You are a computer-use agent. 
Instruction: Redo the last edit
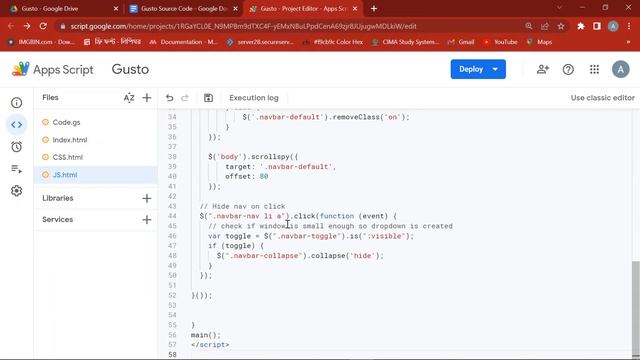pyautogui.click(x=185, y=98)
